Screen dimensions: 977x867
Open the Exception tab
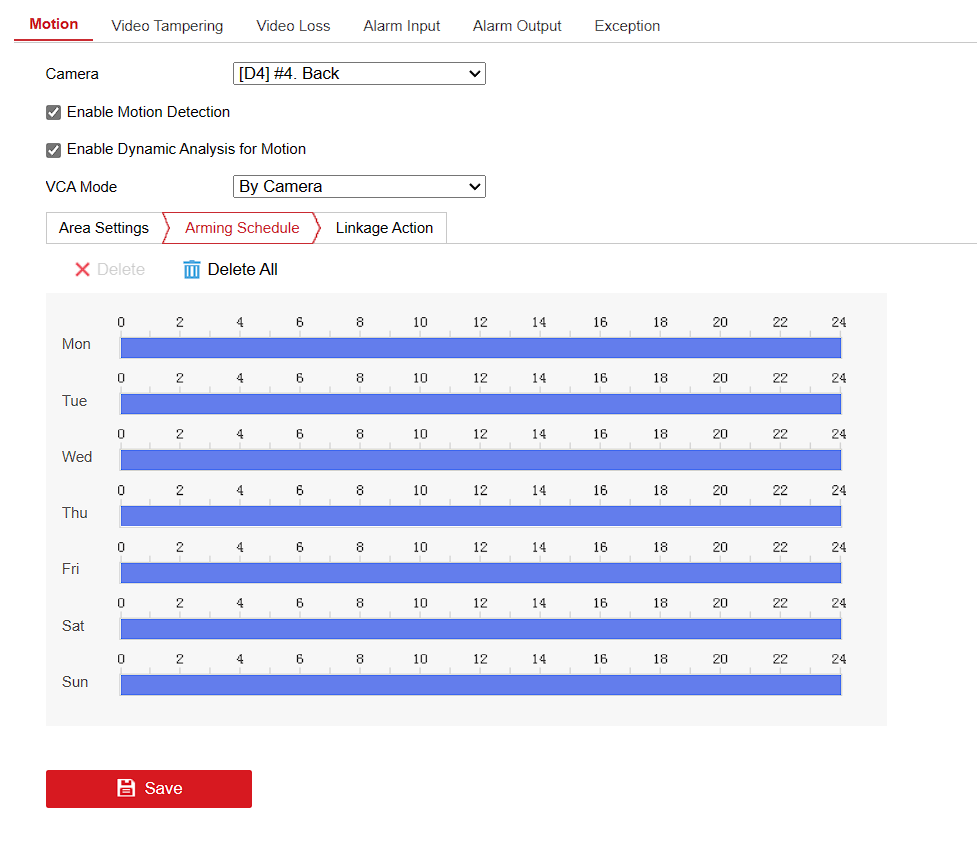[x=627, y=26]
